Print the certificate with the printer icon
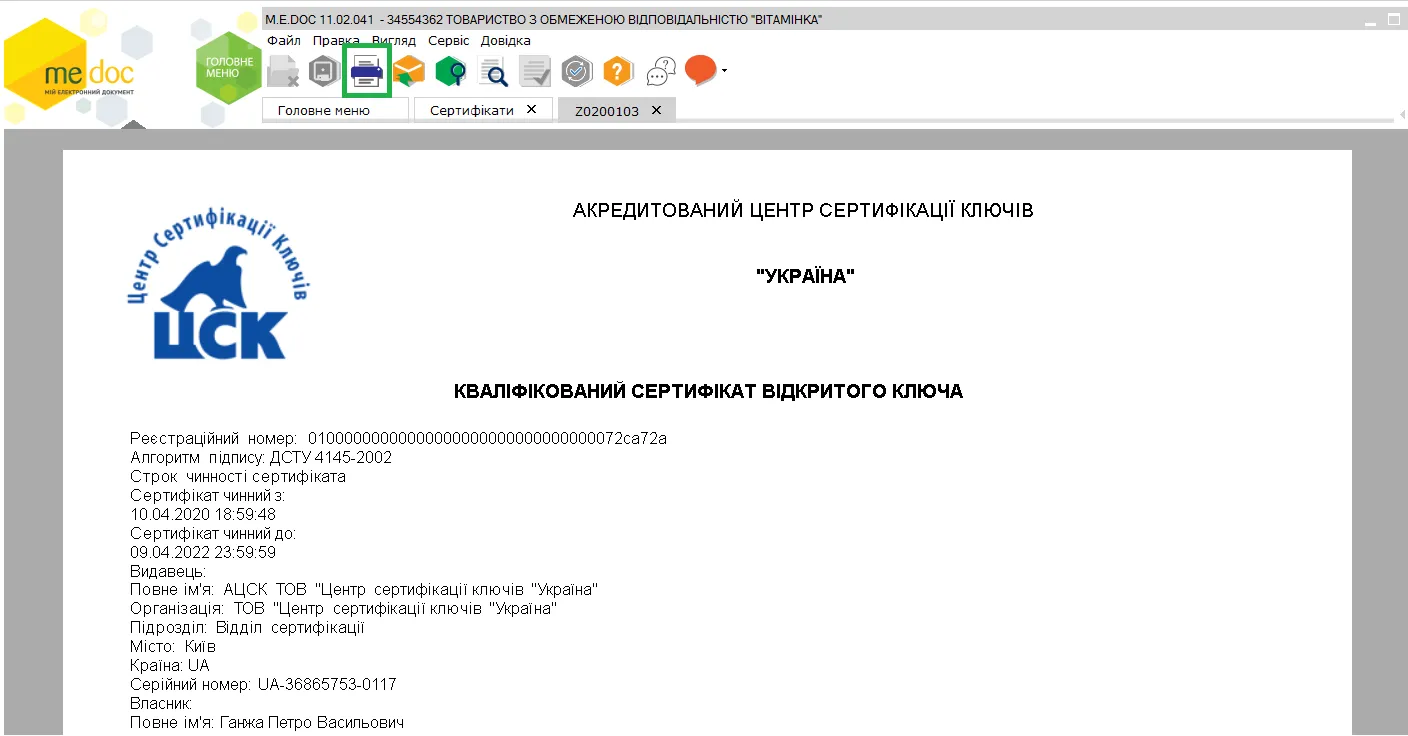Viewport: 1408px width, 736px height. [x=367, y=71]
